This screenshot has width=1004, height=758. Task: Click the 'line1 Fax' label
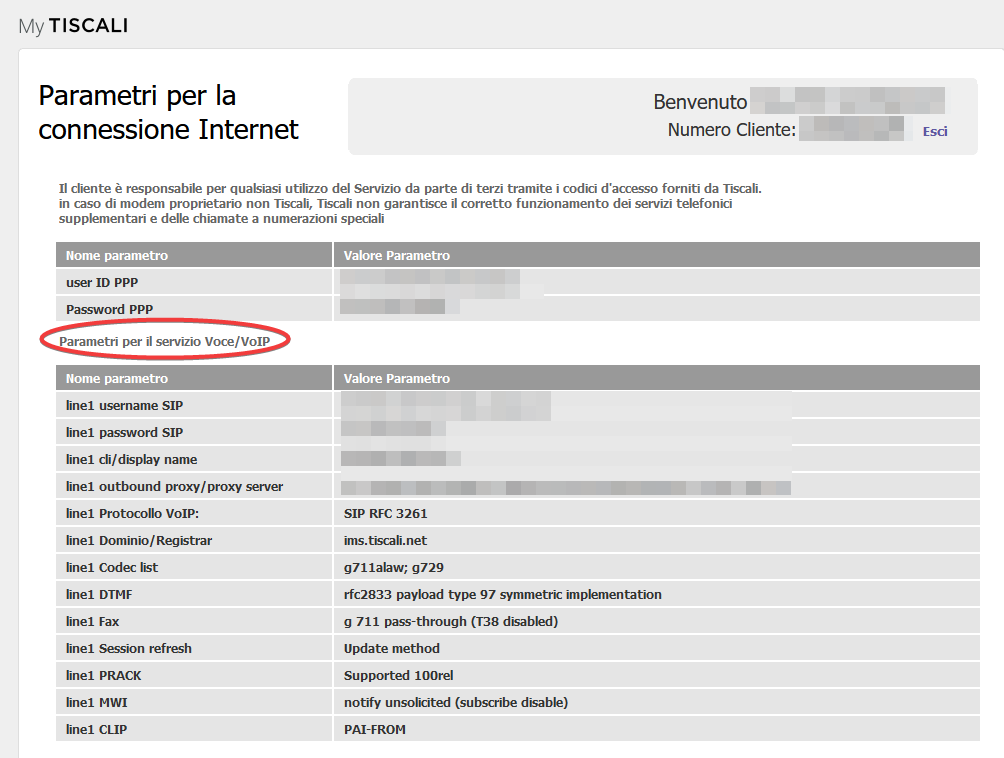(x=92, y=621)
